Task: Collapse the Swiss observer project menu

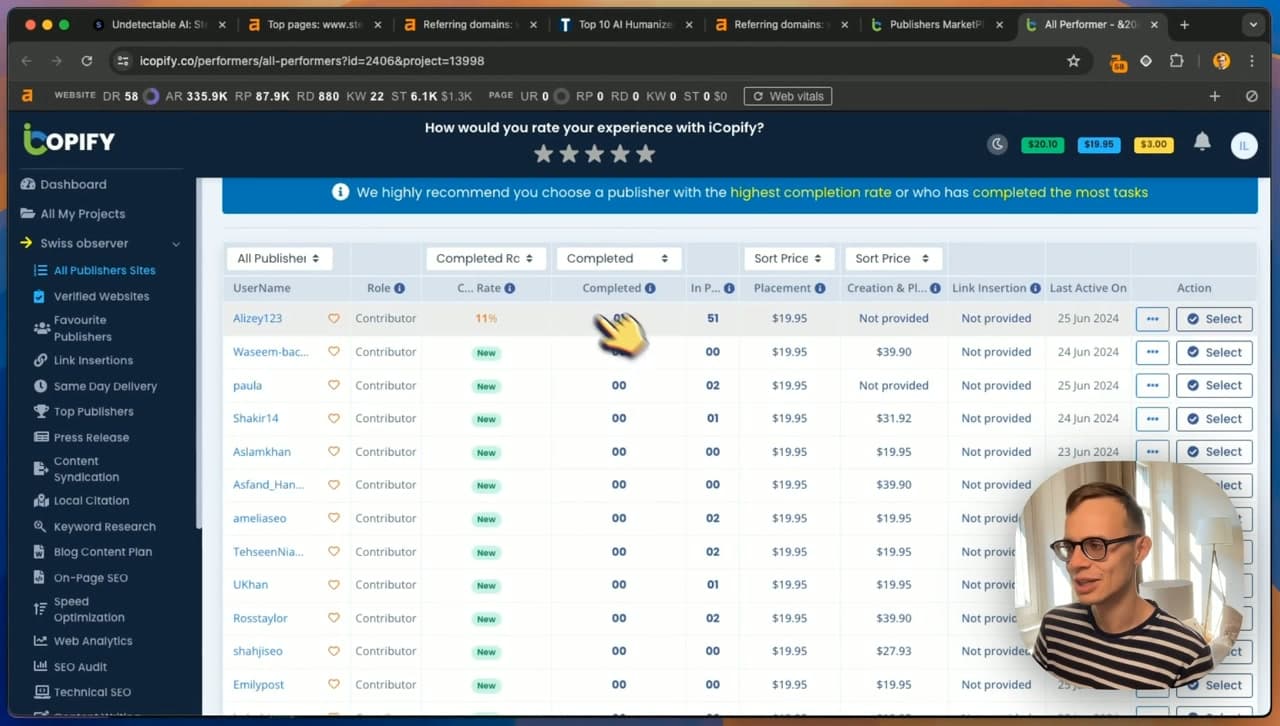Action: tap(176, 244)
